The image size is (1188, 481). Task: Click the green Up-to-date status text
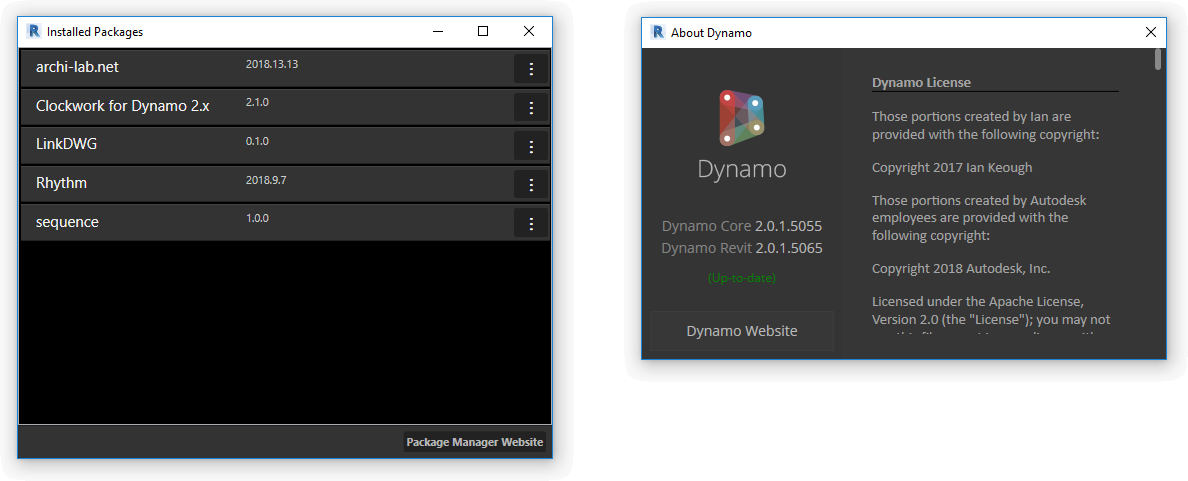pyautogui.click(x=742, y=278)
